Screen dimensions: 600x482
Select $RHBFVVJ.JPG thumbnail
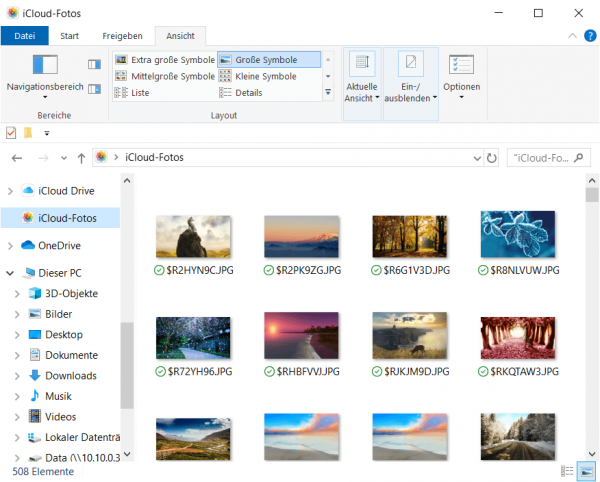(x=302, y=335)
